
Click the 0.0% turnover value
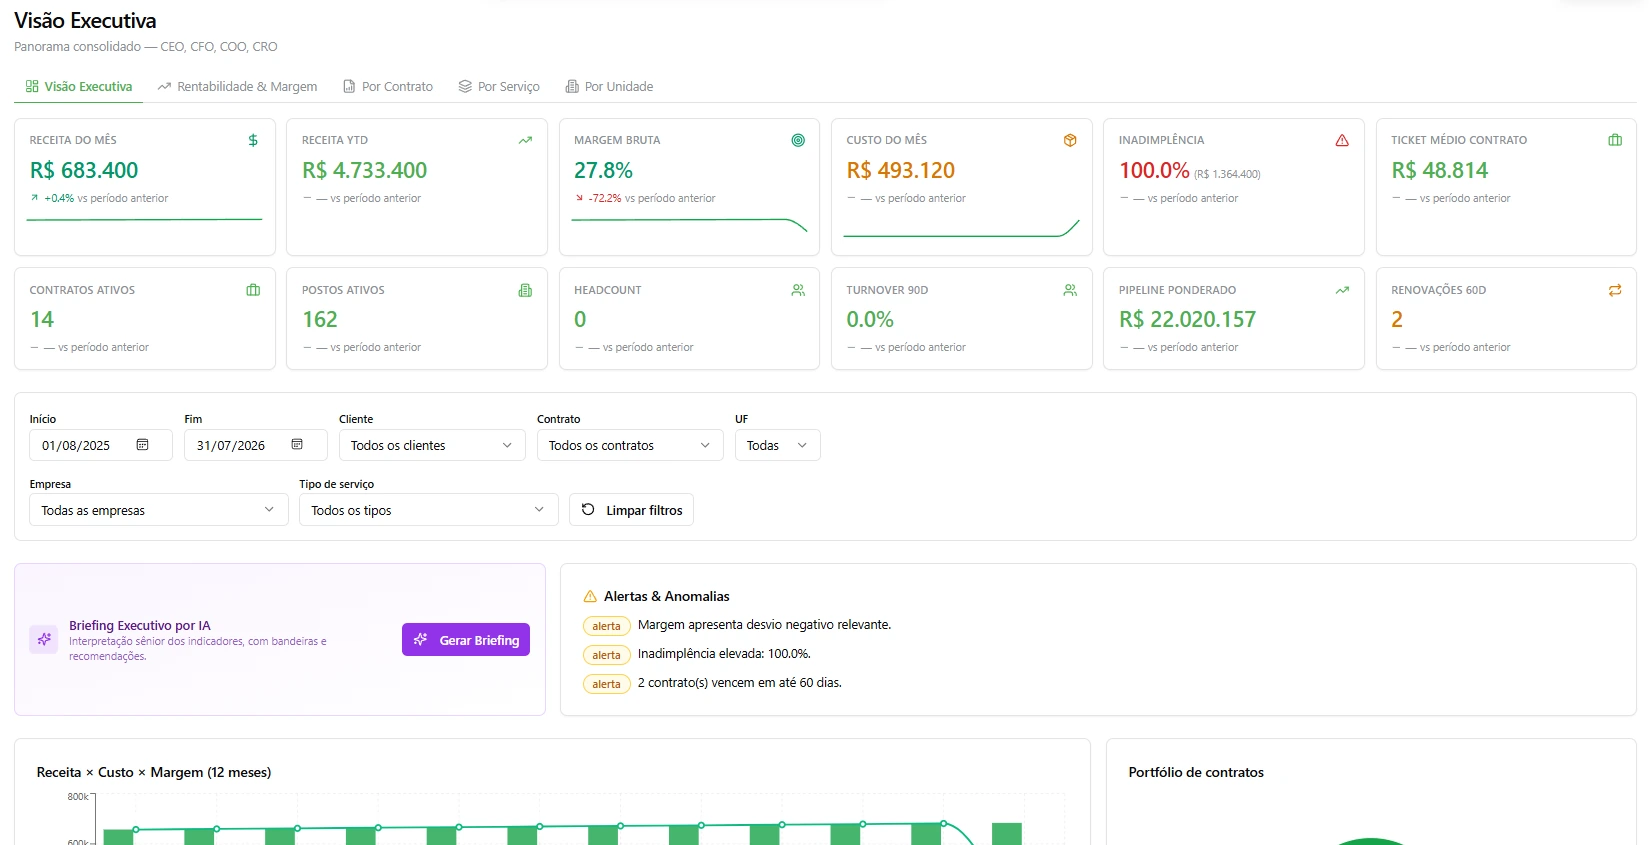pyautogui.click(x=870, y=319)
